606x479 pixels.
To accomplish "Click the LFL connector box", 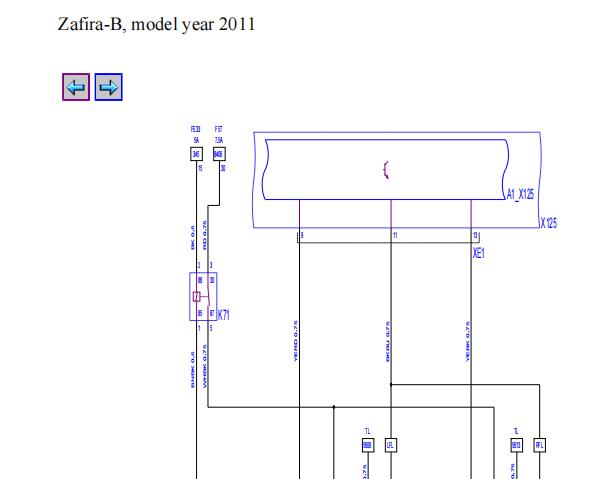I will (391, 445).
